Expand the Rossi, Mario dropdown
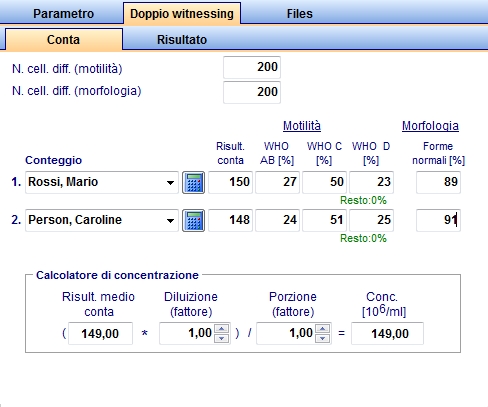Viewport: 488px width, 407px height. pos(170,183)
